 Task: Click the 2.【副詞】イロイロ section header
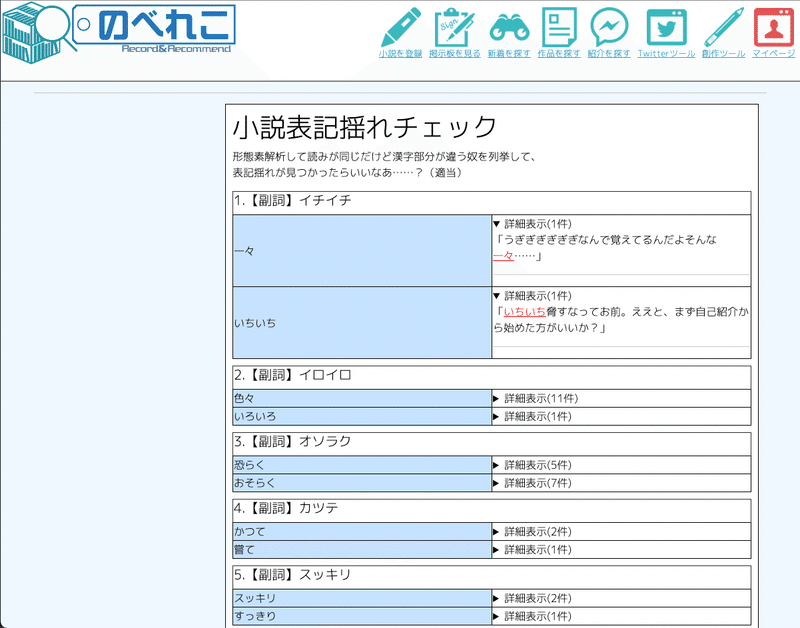click(492, 377)
